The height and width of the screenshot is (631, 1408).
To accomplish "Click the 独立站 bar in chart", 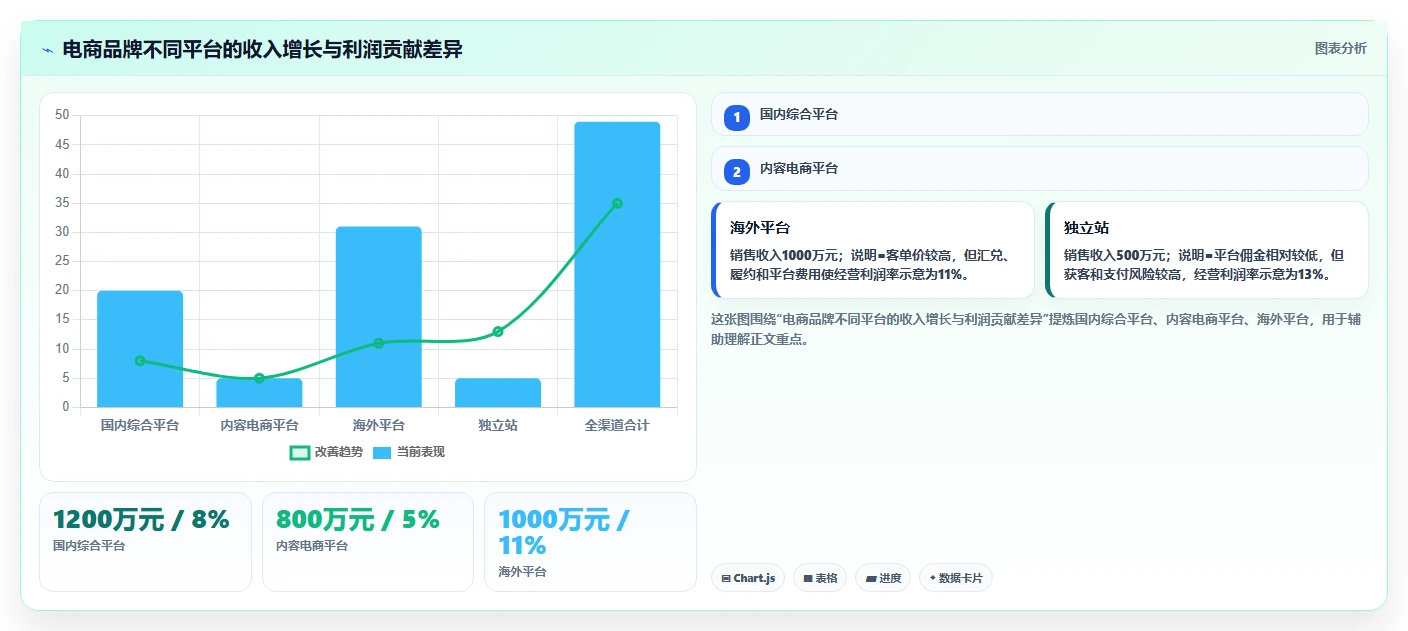I will click(498, 393).
